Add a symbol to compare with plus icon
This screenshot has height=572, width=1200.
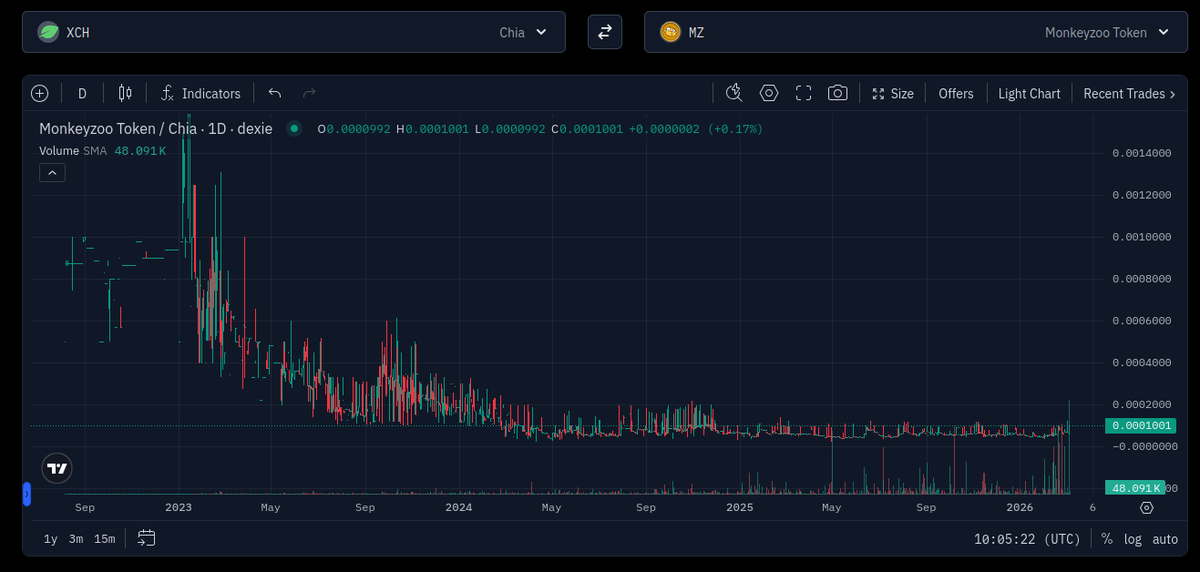point(40,93)
